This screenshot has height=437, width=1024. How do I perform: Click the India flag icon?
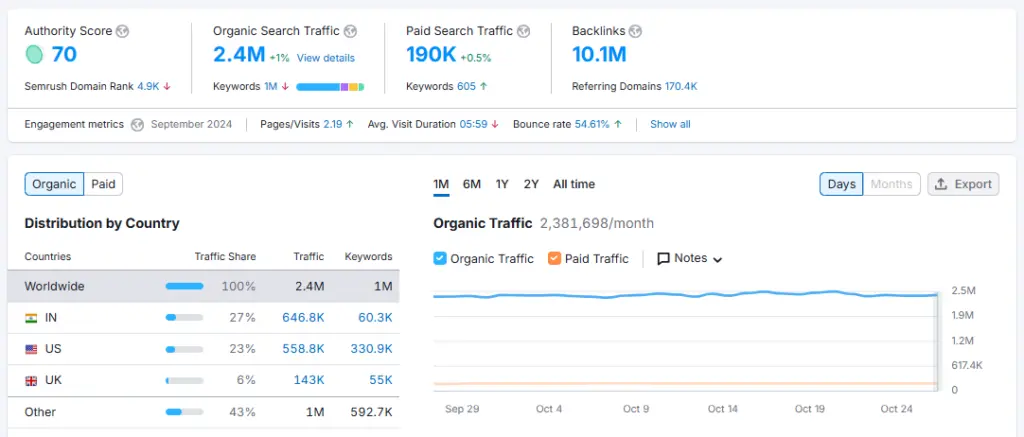pyautogui.click(x=31, y=318)
